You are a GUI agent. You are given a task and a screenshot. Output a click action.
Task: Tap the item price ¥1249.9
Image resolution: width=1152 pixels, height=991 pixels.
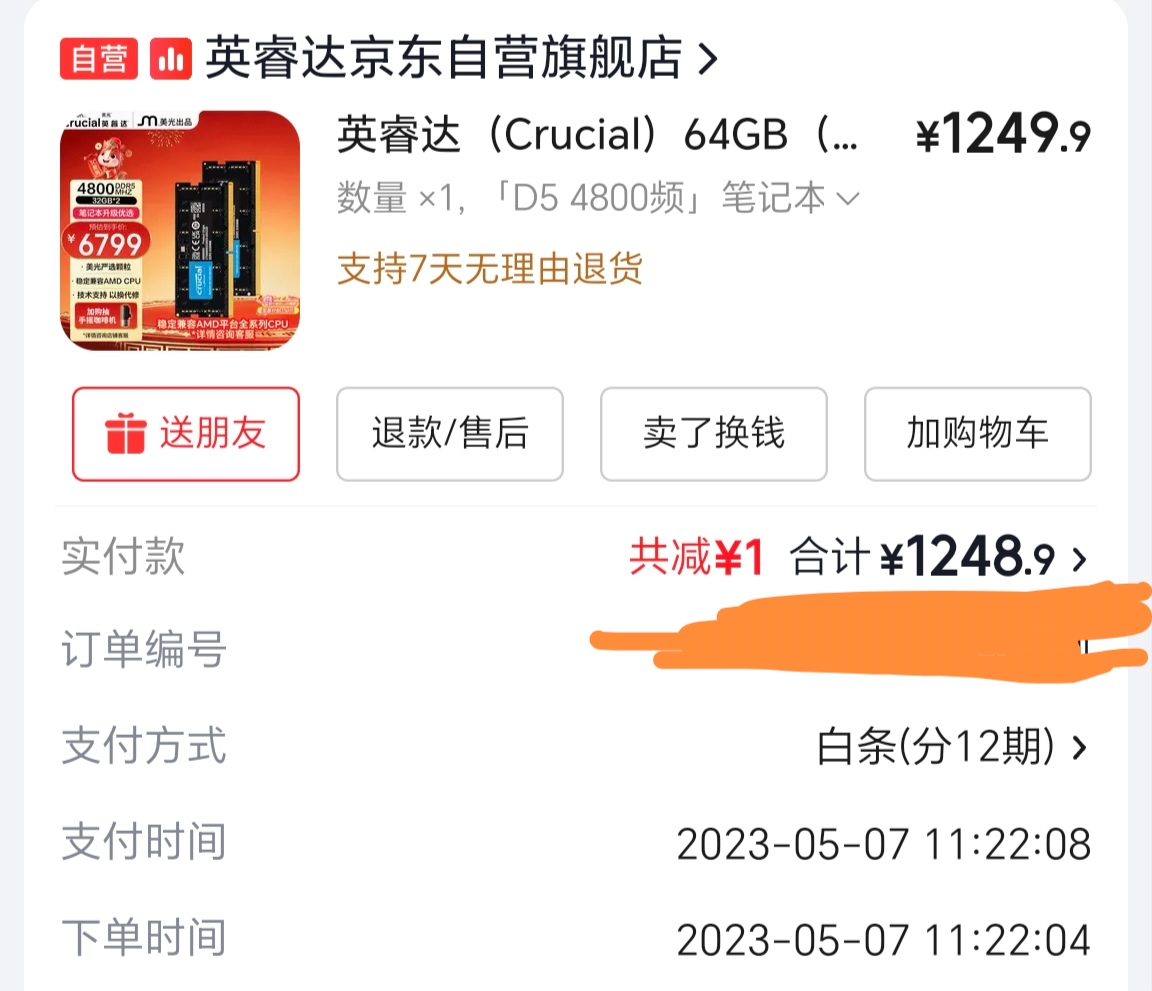tap(1003, 134)
